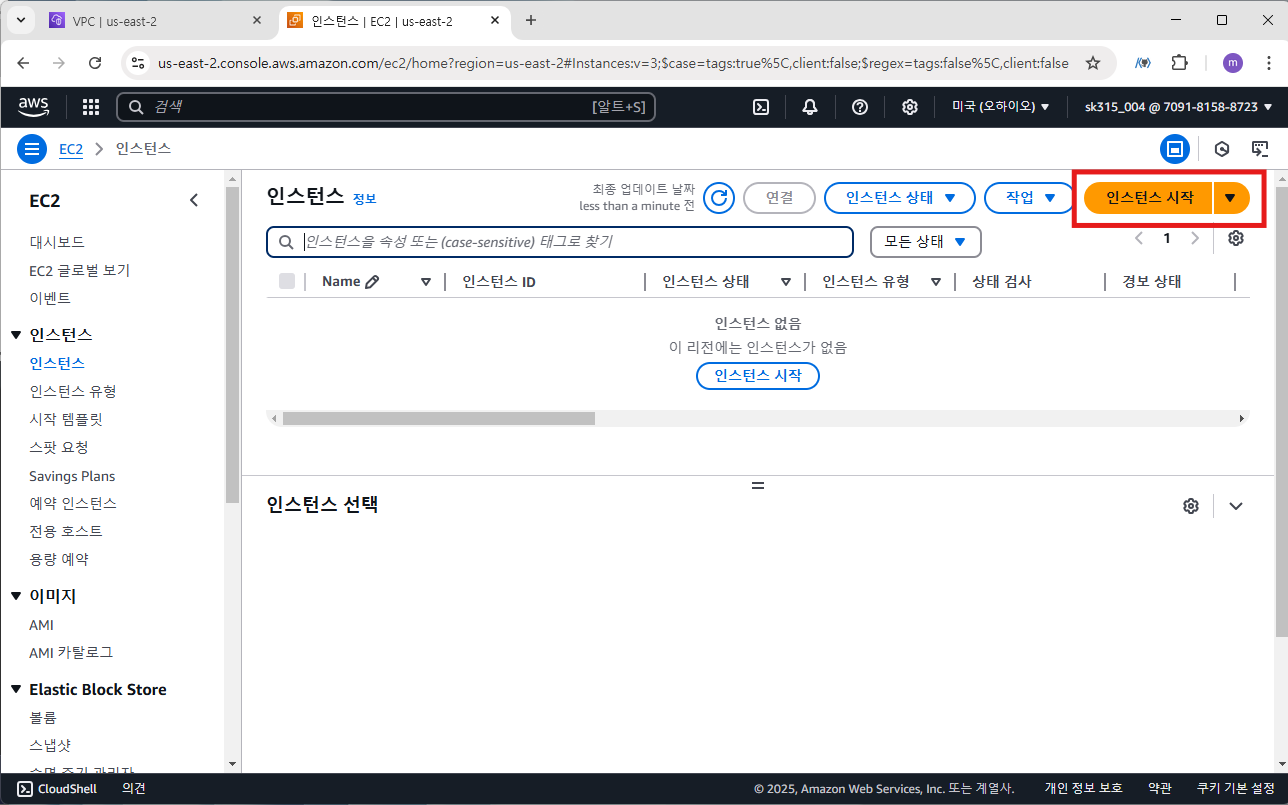Image resolution: width=1288 pixels, height=805 pixels.
Task: Open the tab search dropdown arrow
Action: (20, 20)
